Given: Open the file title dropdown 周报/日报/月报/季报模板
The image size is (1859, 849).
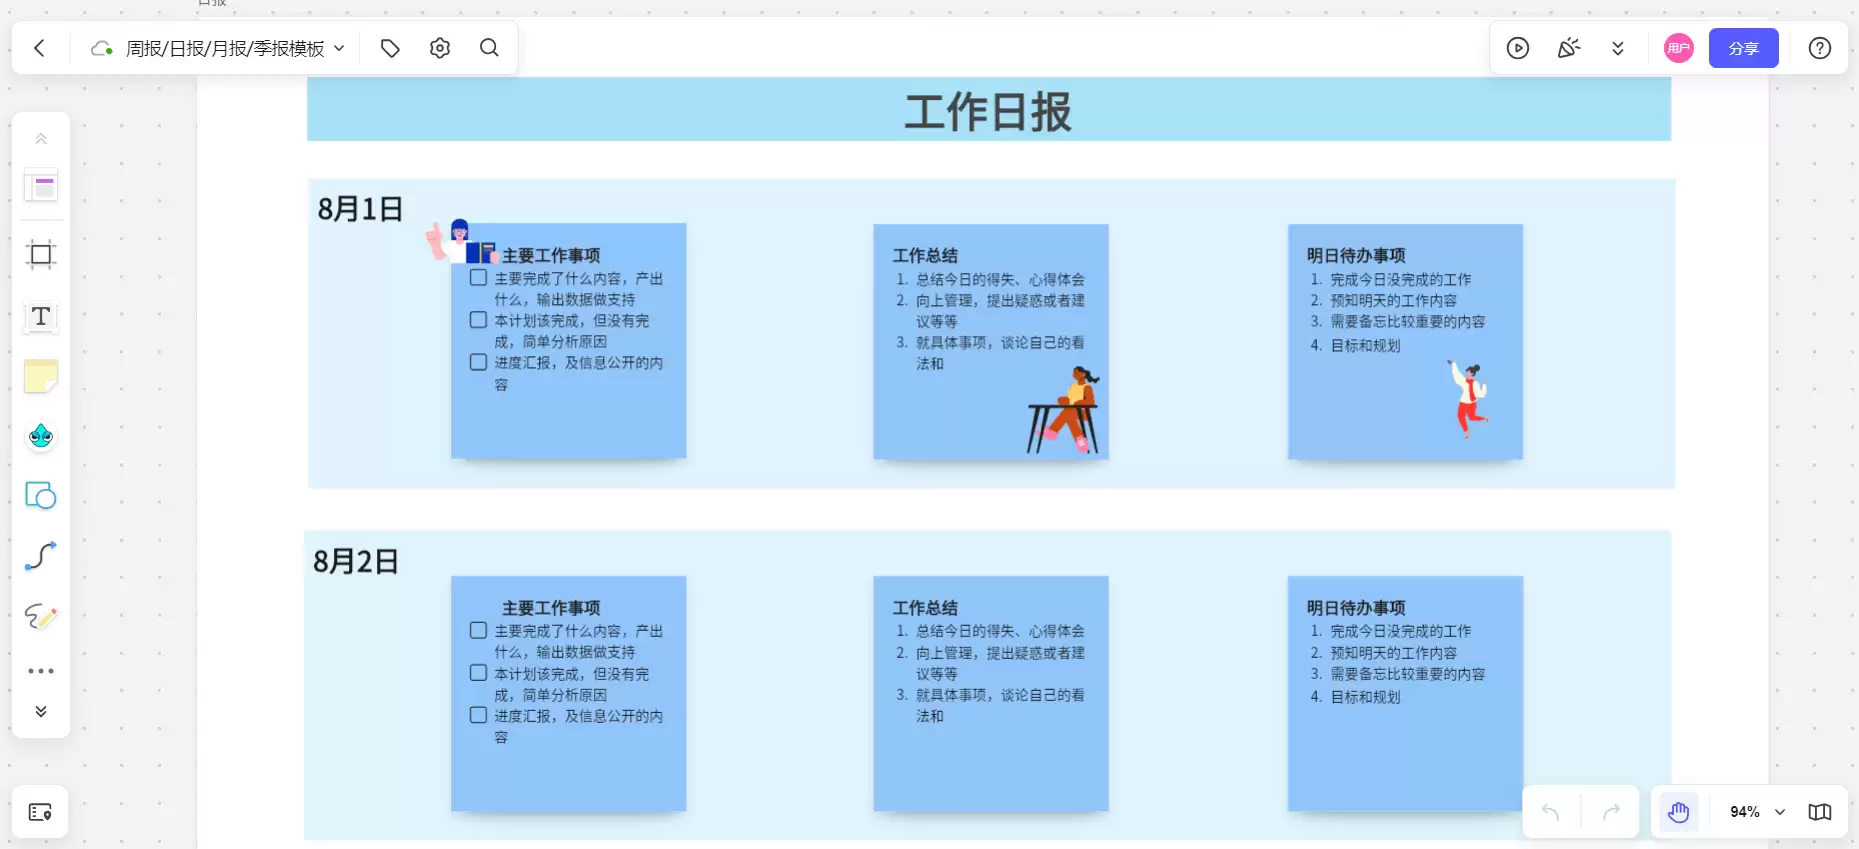Looking at the screenshot, I should tap(235, 48).
